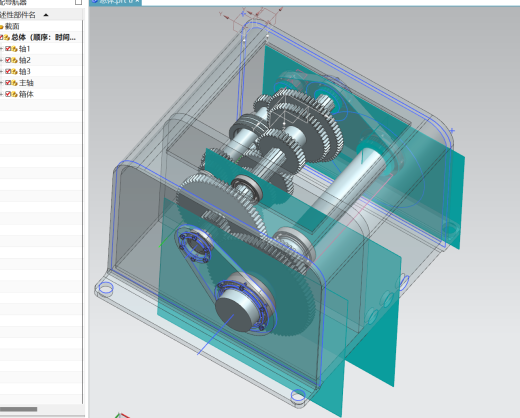520x418 pixels.
Task: Expand the 主轴 tree node
Action: tap(1, 83)
